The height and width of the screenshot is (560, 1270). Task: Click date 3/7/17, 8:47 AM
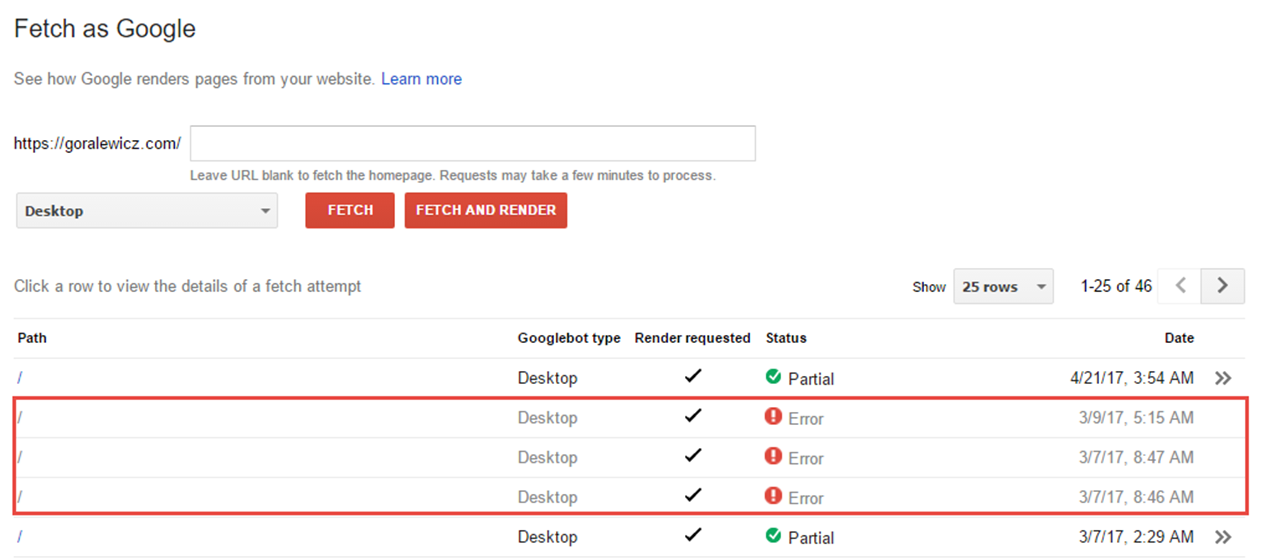1135,458
